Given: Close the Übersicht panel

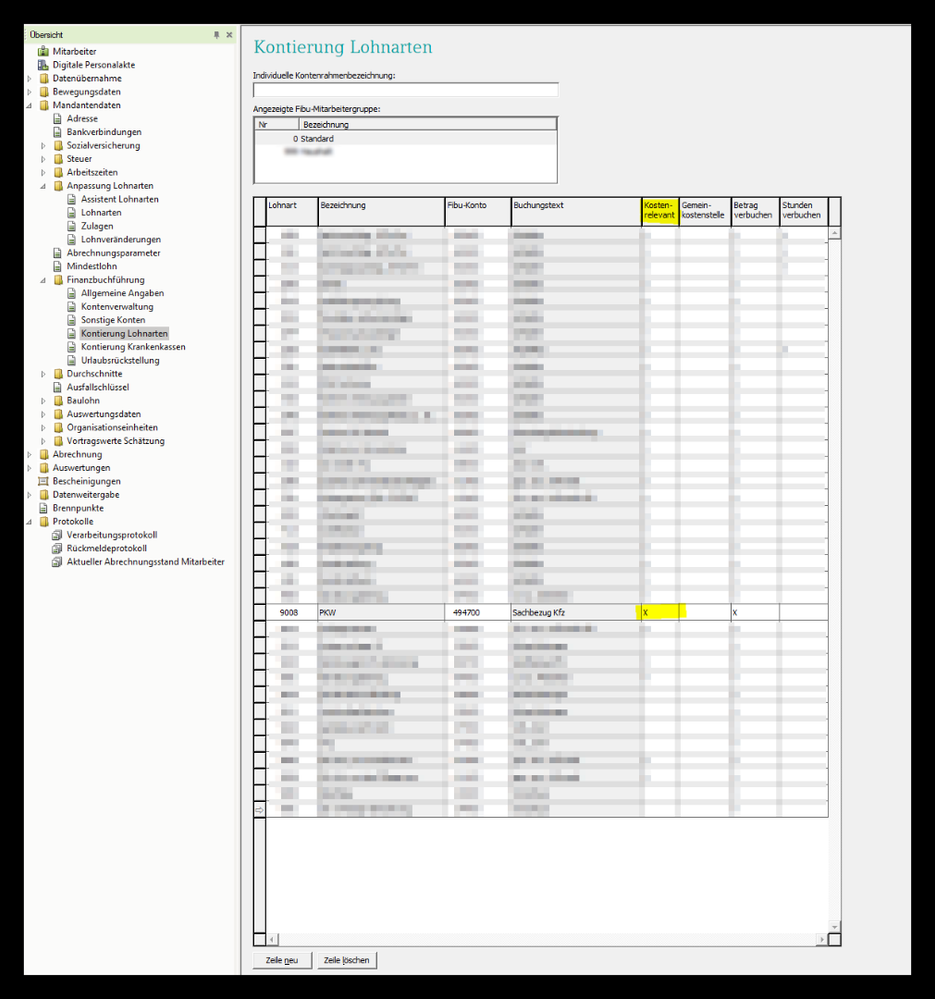Looking at the screenshot, I should [x=229, y=34].
